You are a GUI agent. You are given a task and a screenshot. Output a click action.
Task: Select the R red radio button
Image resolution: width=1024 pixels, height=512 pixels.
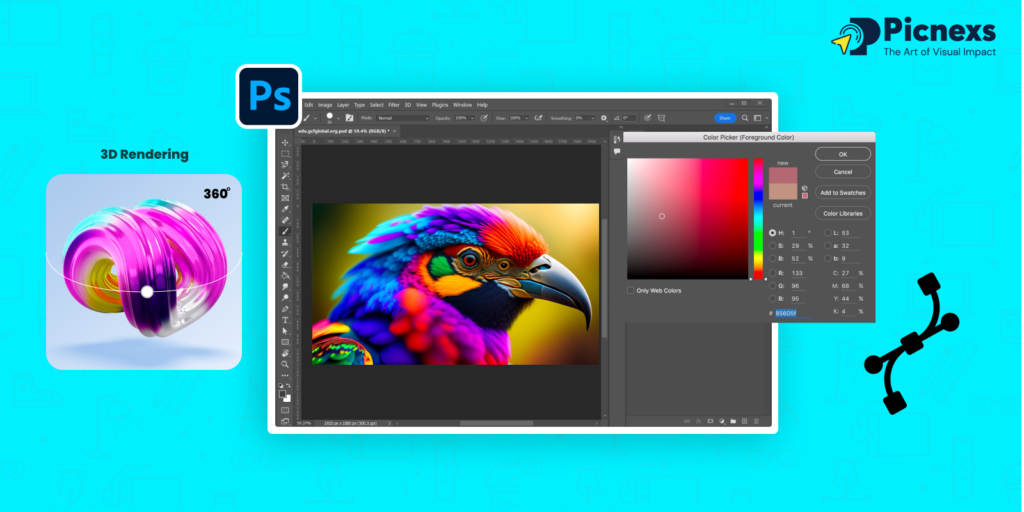pos(772,271)
